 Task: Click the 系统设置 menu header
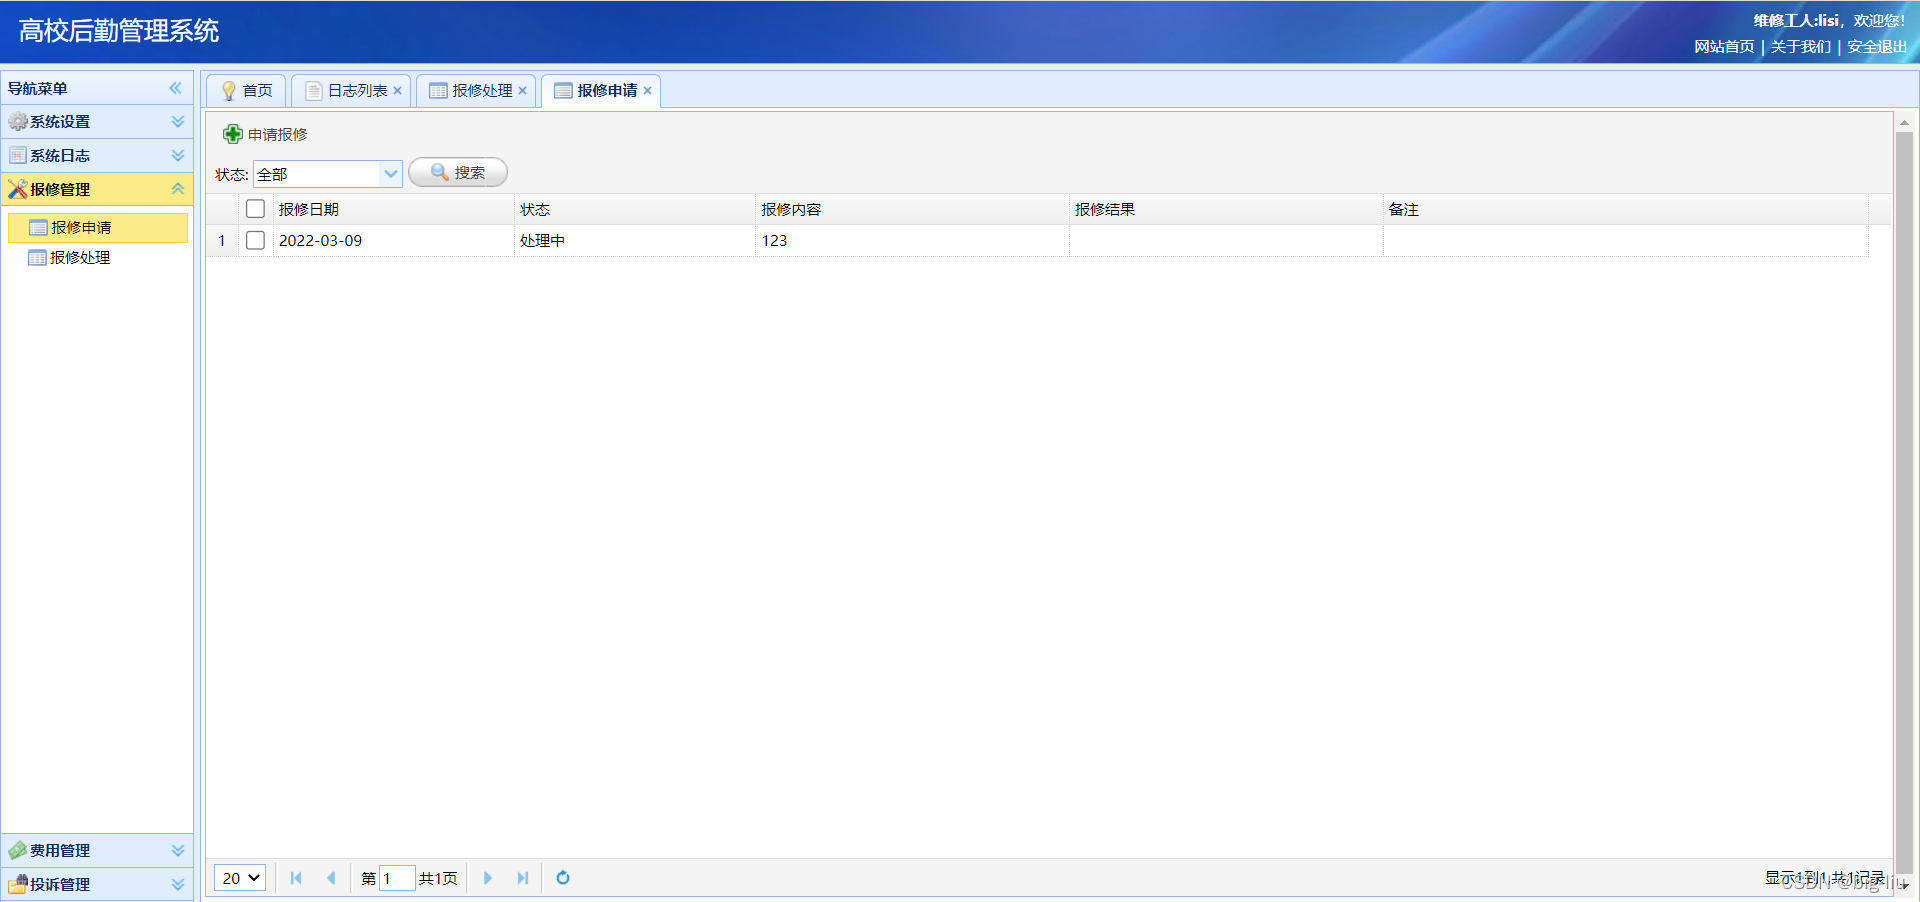point(97,122)
